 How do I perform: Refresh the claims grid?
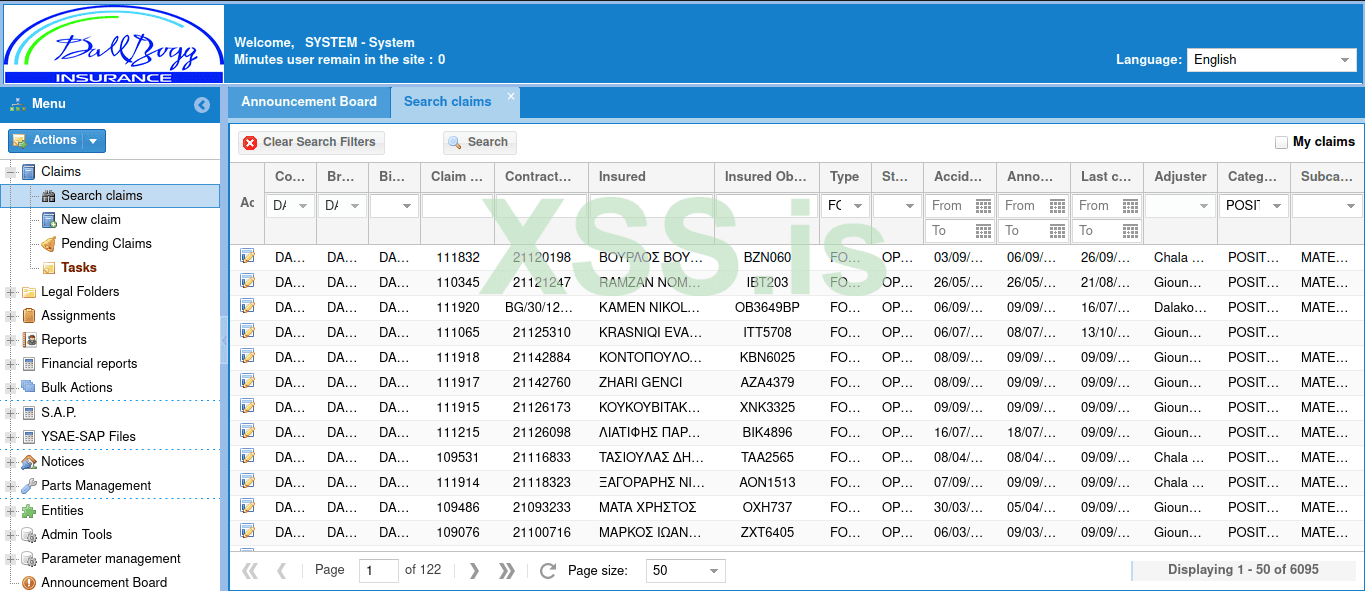coord(547,571)
